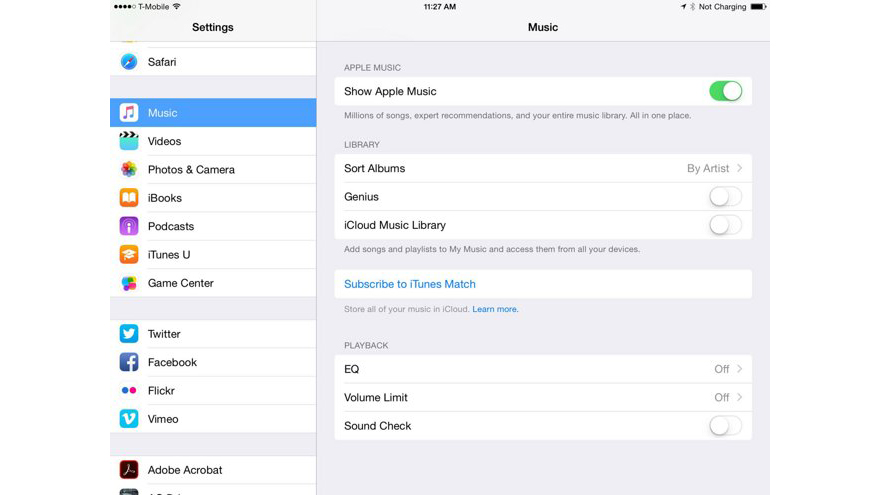Open the Learn more link
This screenshot has width=880, height=495.
click(x=495, y=309)
